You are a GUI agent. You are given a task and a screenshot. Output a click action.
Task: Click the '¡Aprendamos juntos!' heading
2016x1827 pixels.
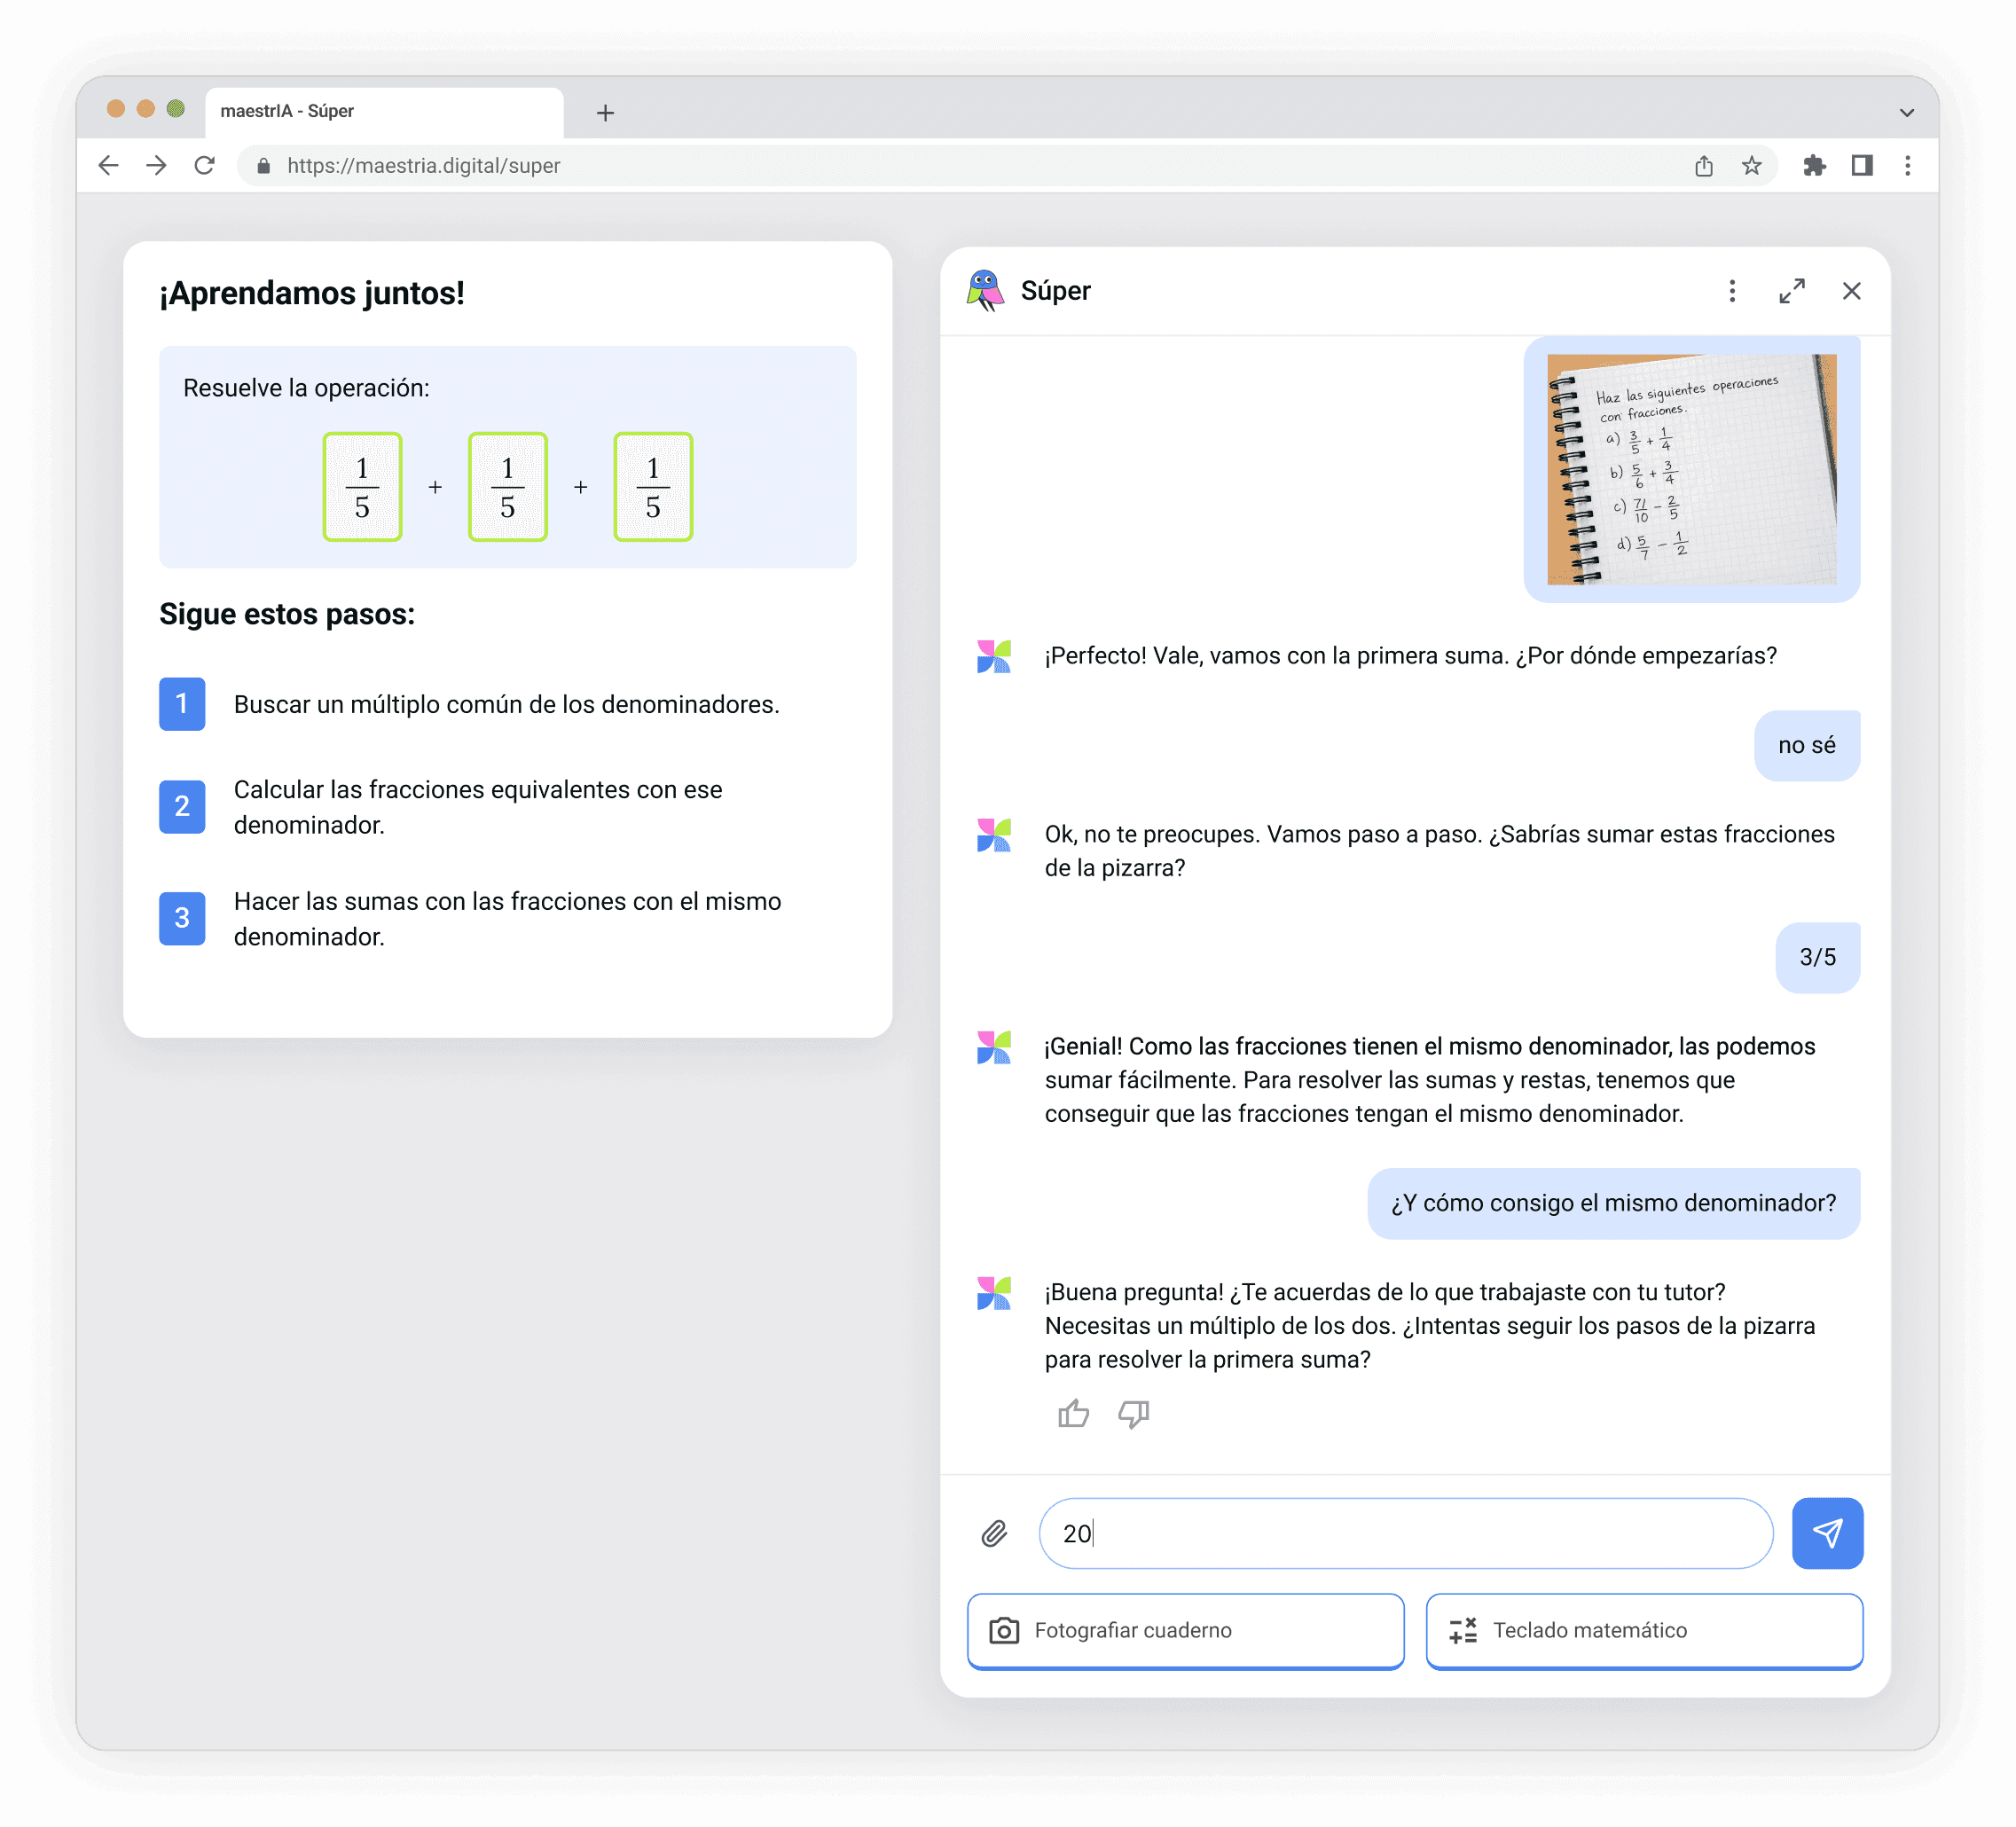(312, 293)
